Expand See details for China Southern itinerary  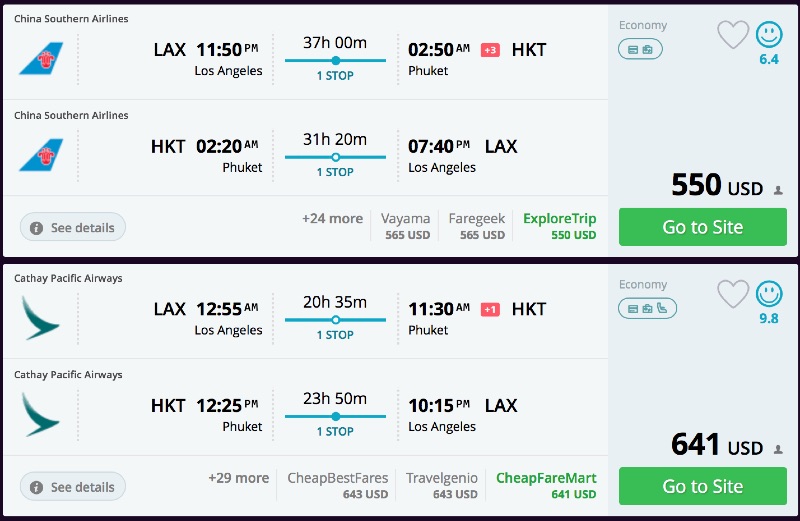72,228
